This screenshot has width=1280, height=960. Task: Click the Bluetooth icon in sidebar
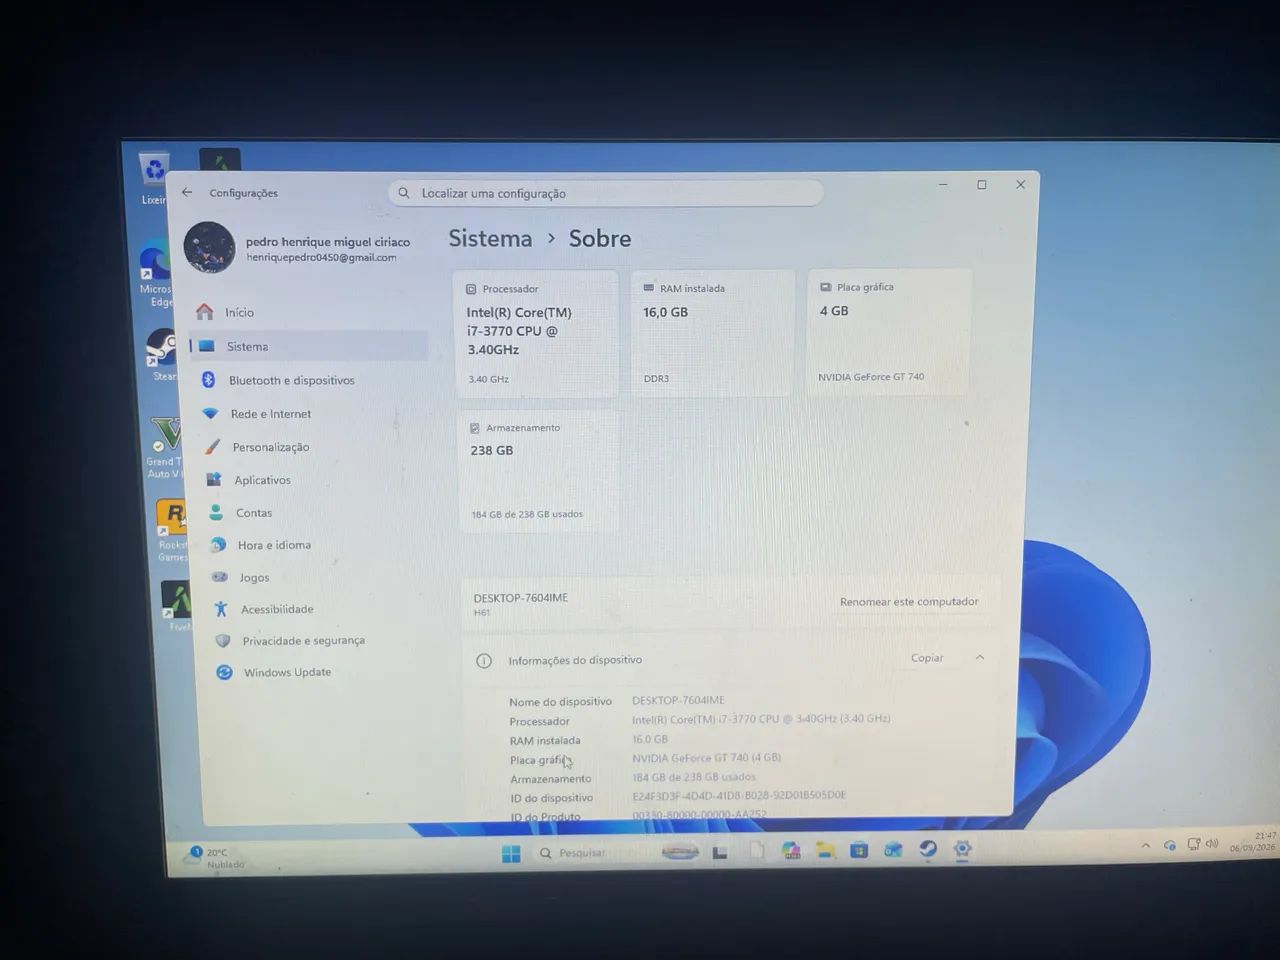point(208,379)
